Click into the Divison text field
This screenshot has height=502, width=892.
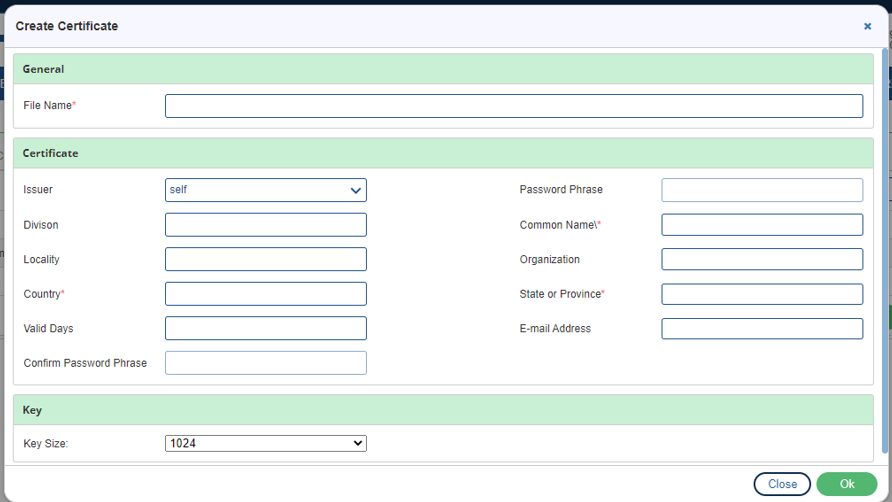[x=266, y=225]
